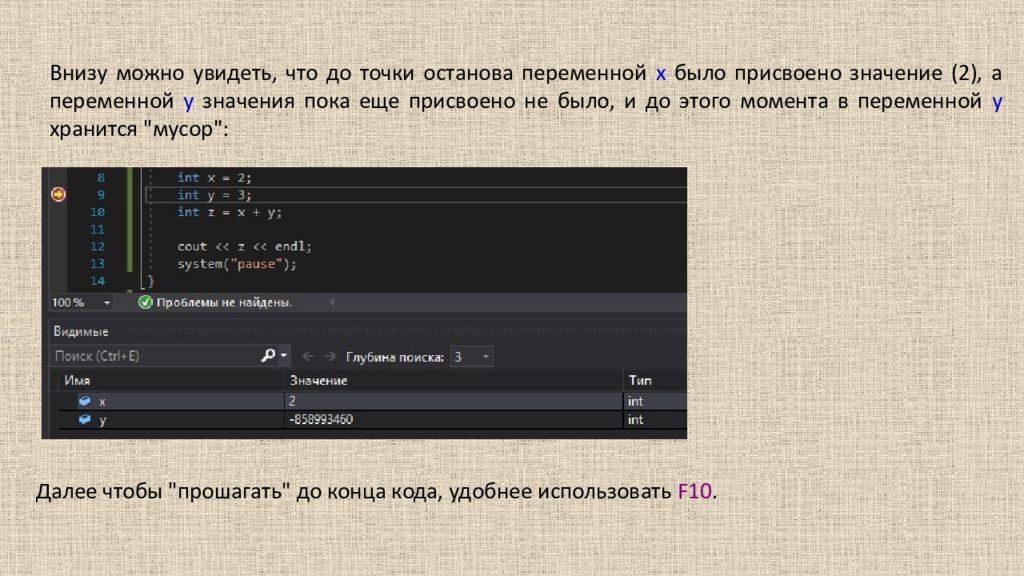Click the forward arrow in the Locals toolbar

pos(330,356)
